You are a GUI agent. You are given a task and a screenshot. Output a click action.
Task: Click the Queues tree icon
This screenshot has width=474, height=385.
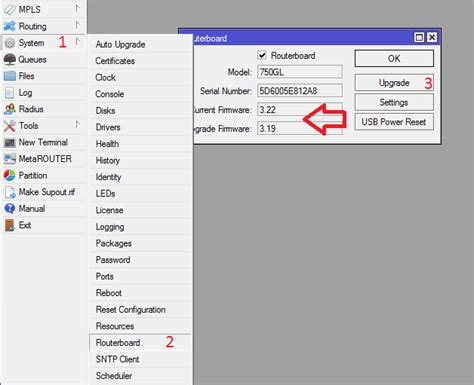[x=10, y=59]
